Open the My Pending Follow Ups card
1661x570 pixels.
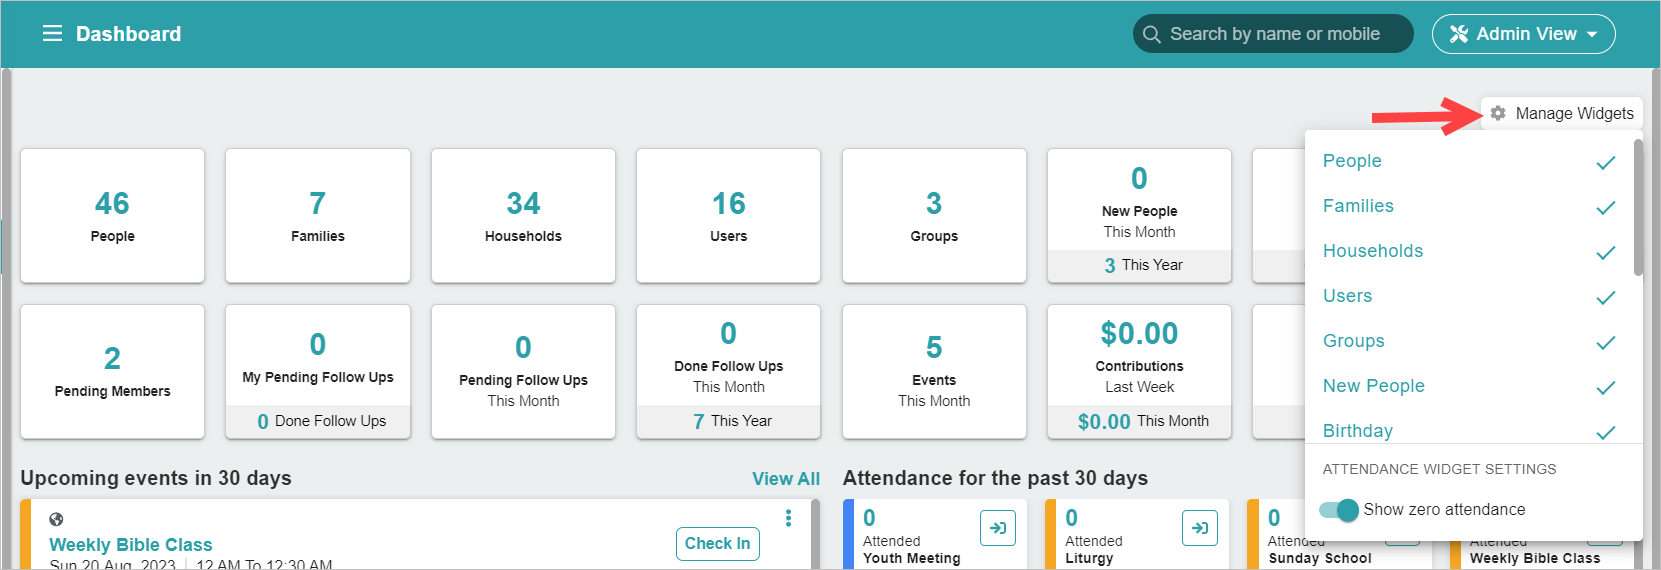pyautogui.click(x=318, y=372)
